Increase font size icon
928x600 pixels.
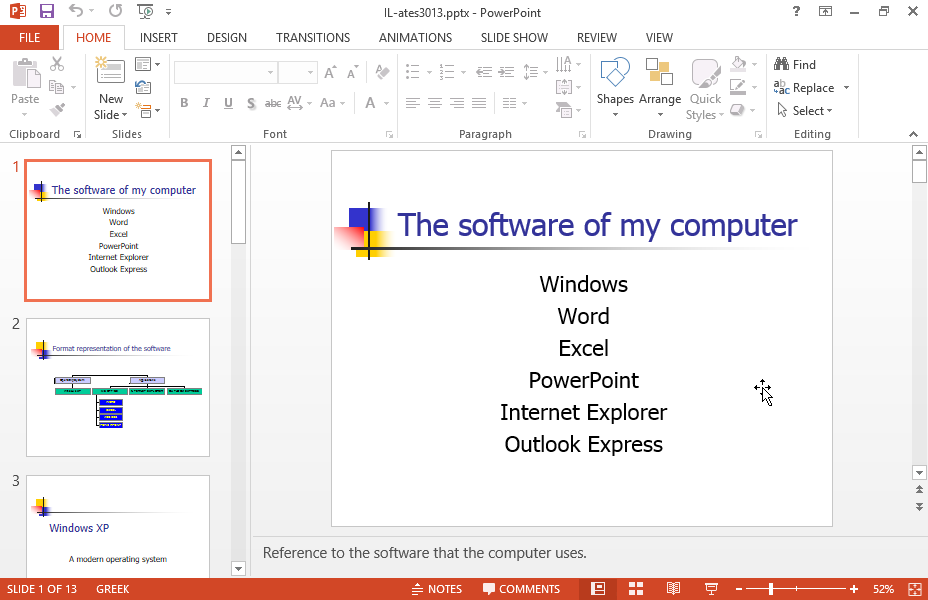point(330,72)
